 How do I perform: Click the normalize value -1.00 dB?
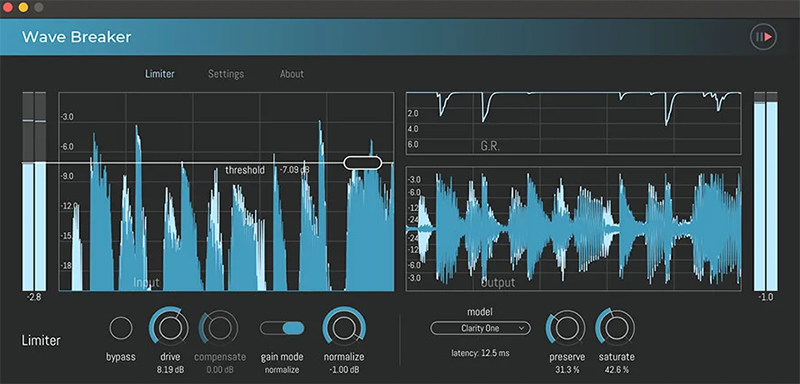pyautogui.click(x=344, y=370)
